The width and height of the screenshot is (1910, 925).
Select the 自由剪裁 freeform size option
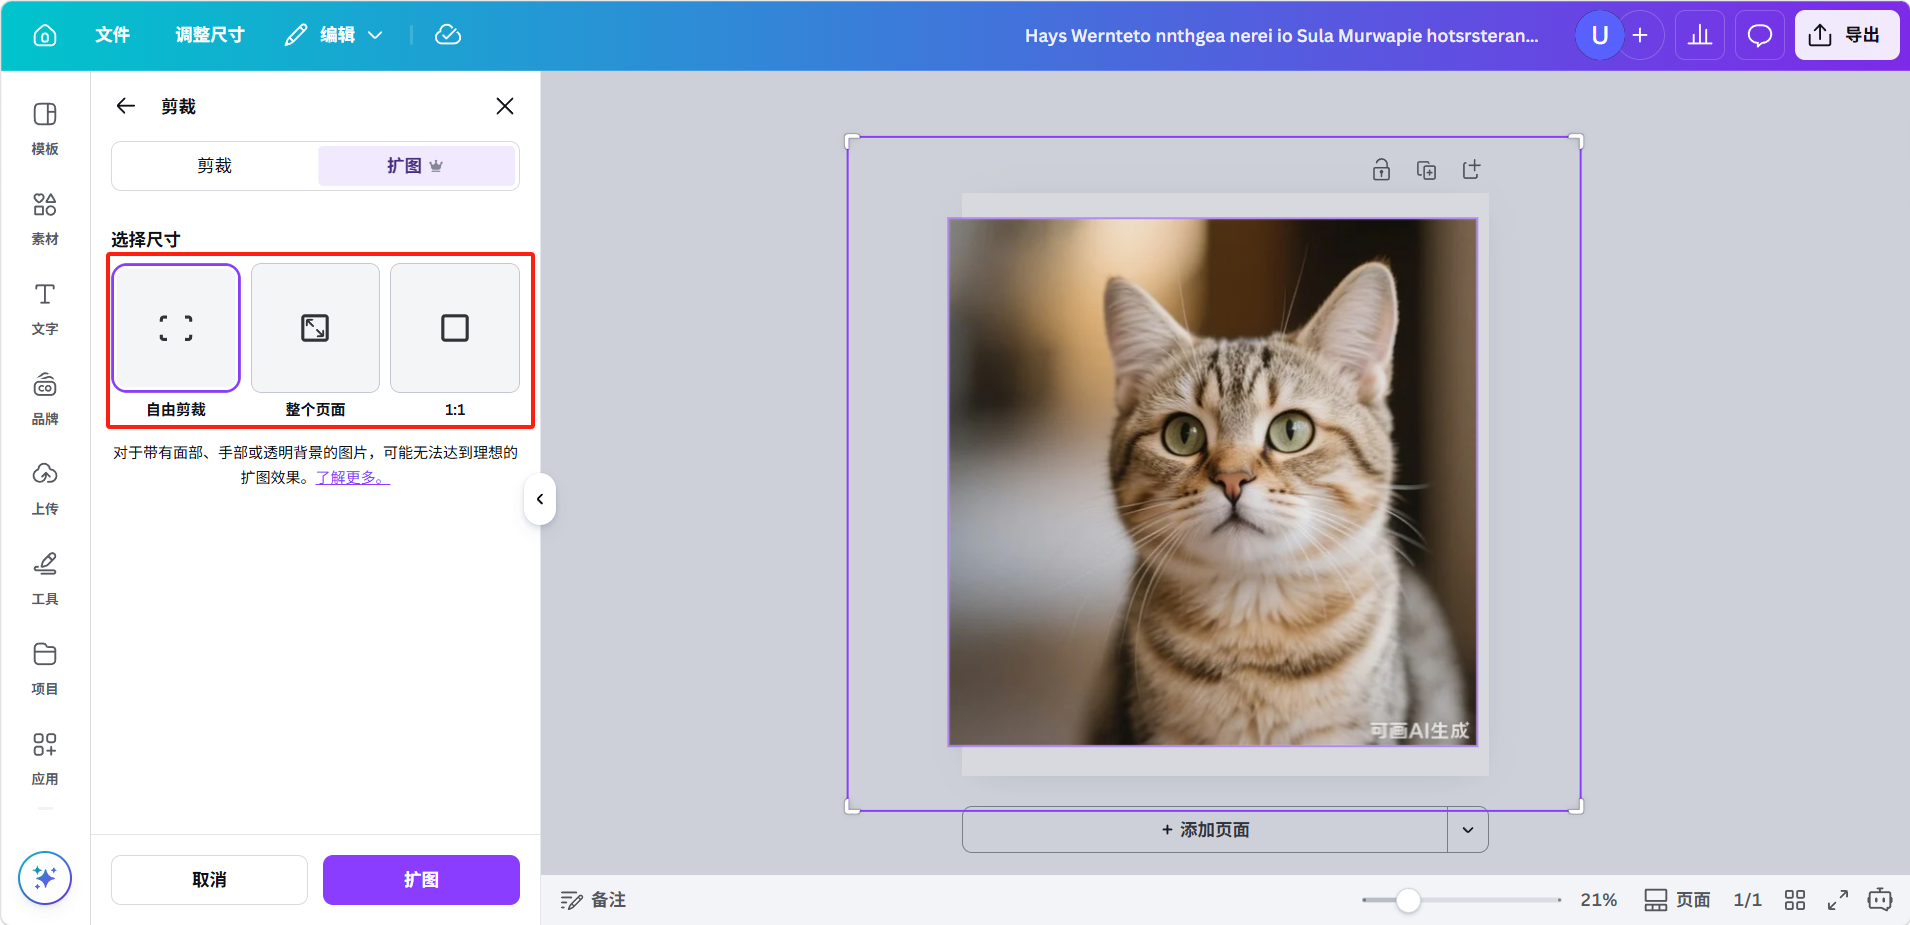[176, 328]
